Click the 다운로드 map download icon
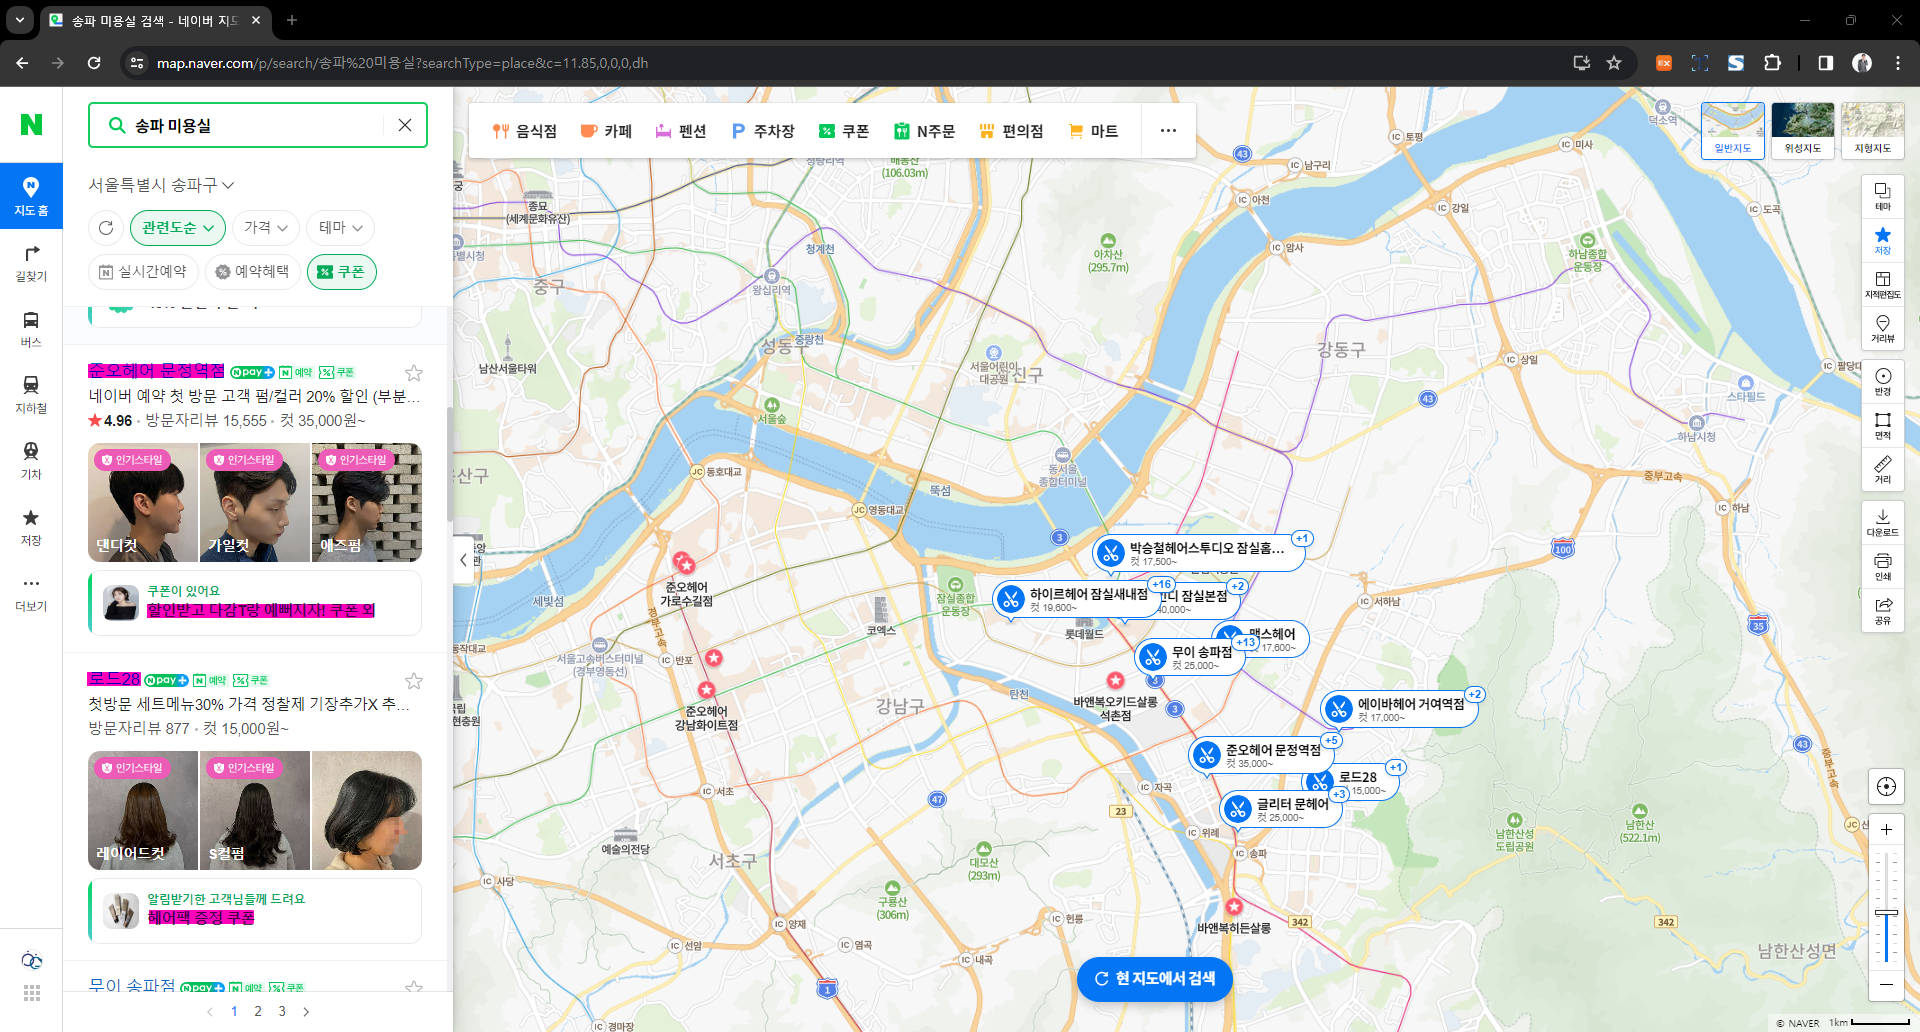 pyautogui.click(x=1883, y=522)
